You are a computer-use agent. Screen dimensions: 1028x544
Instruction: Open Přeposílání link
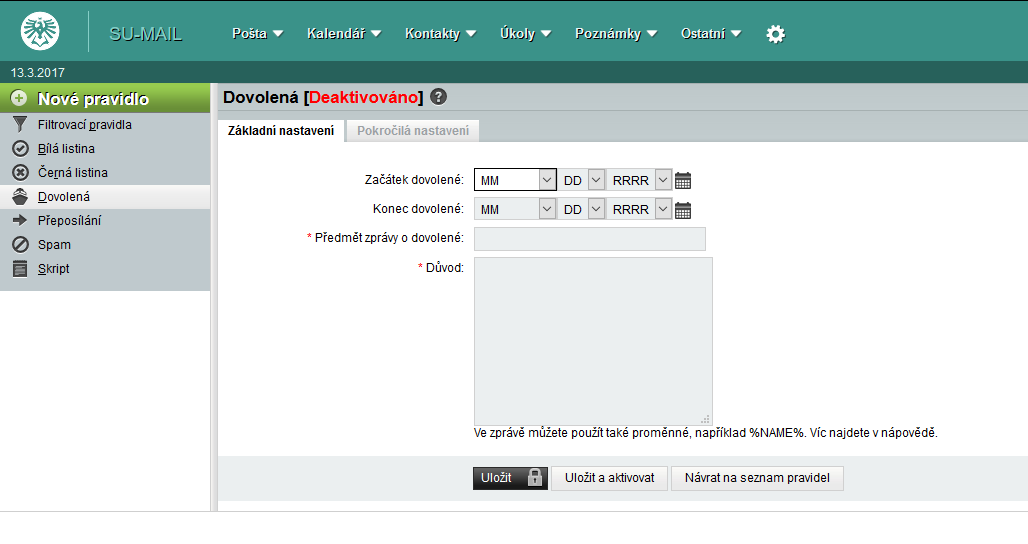(x=69, y=221)
